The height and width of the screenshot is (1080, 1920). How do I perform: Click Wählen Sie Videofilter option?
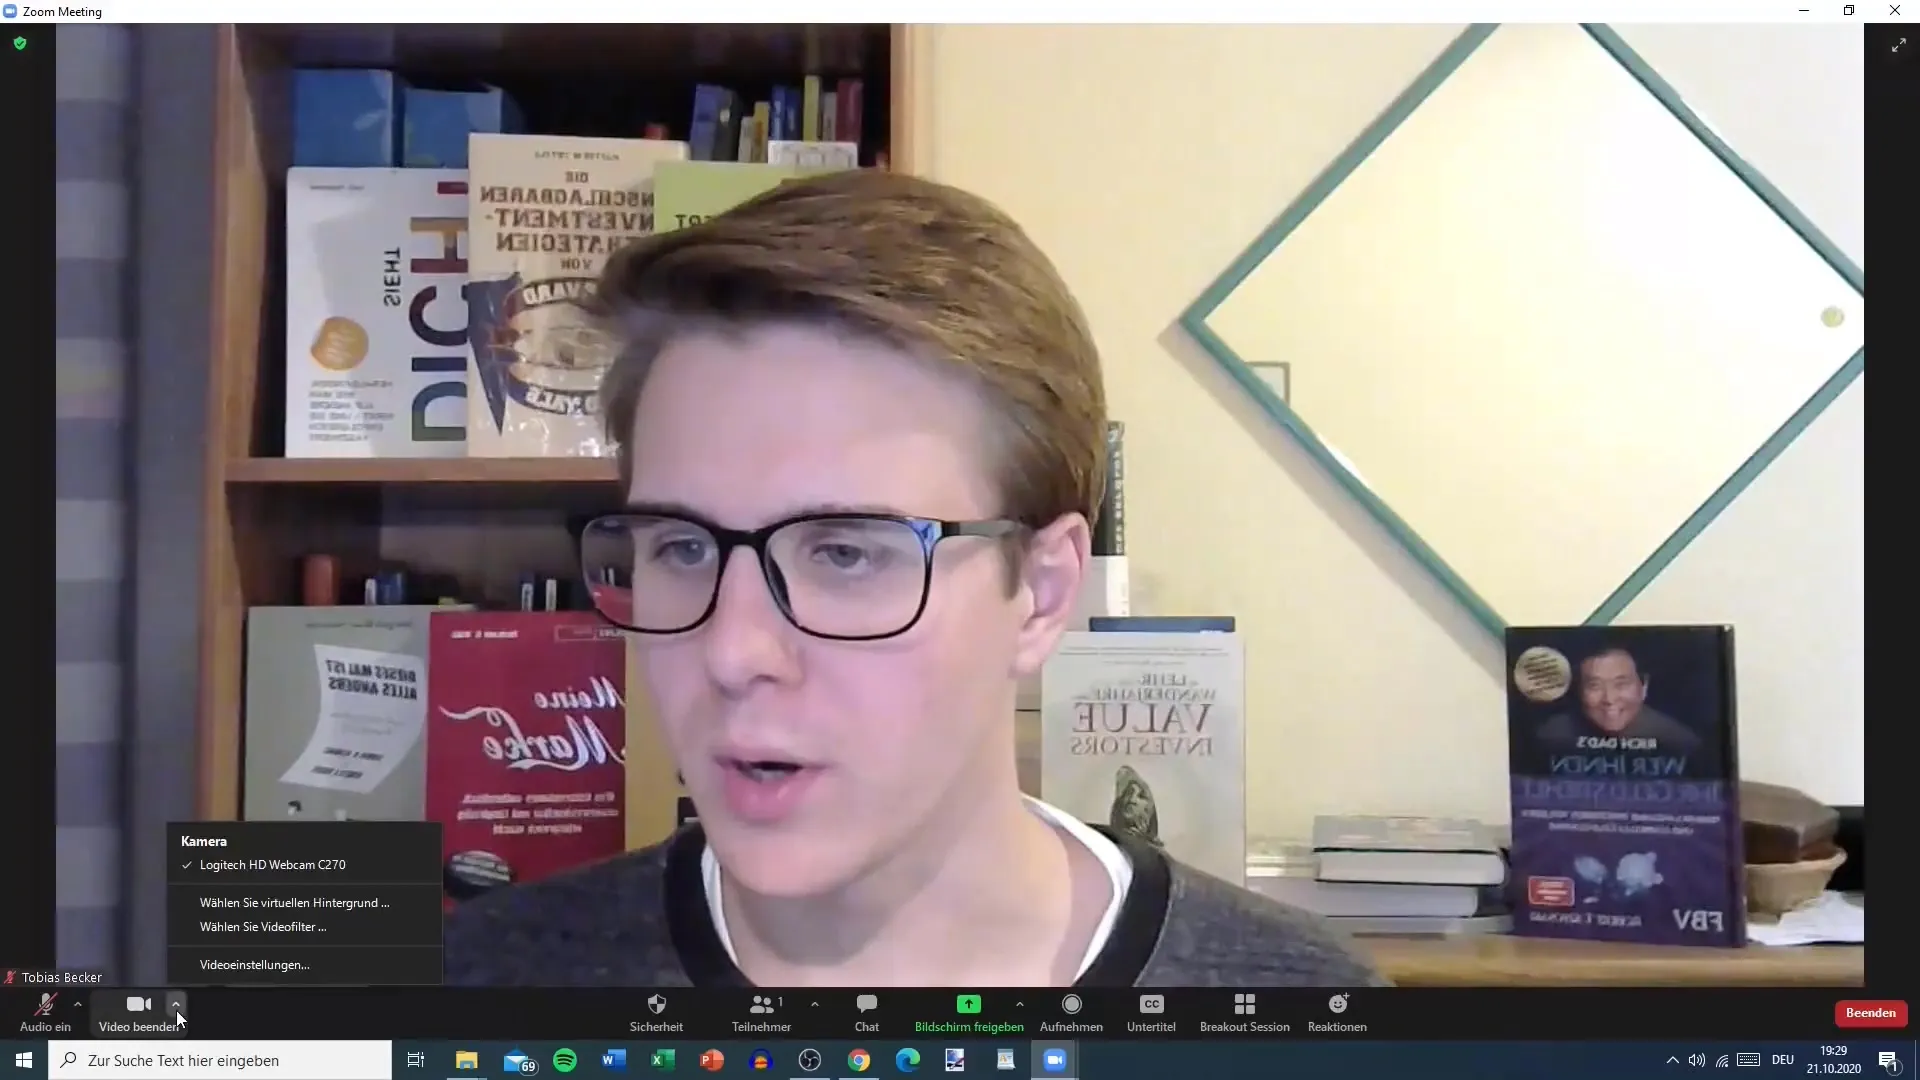[262, 926]
